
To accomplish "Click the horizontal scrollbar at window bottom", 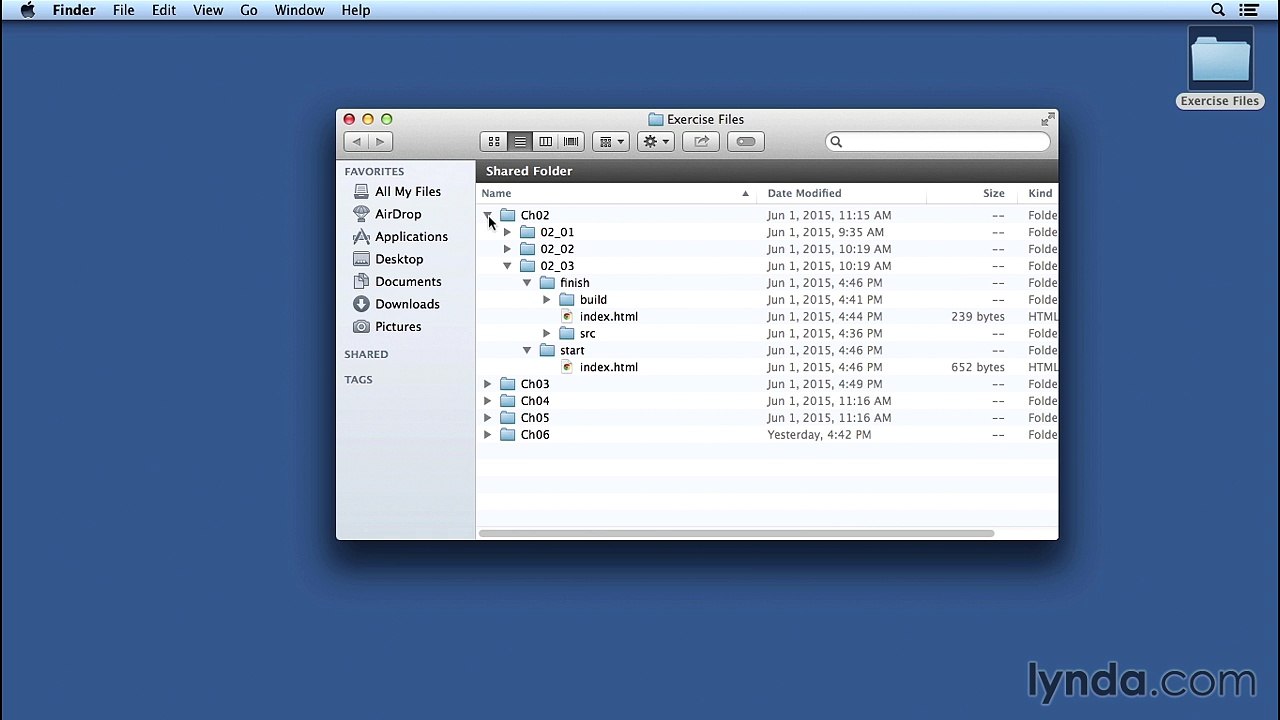I will [736, 533].
